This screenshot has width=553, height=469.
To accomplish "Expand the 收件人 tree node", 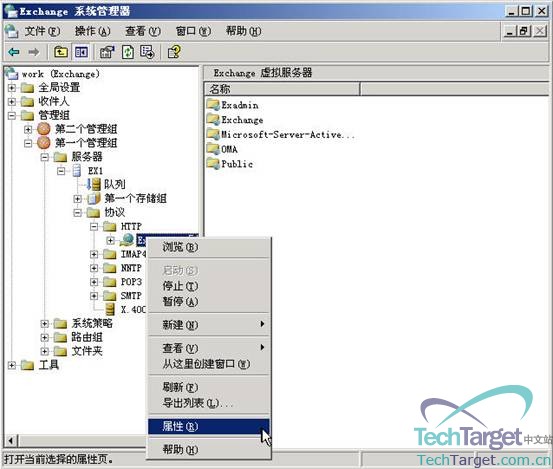I will 12,102.
